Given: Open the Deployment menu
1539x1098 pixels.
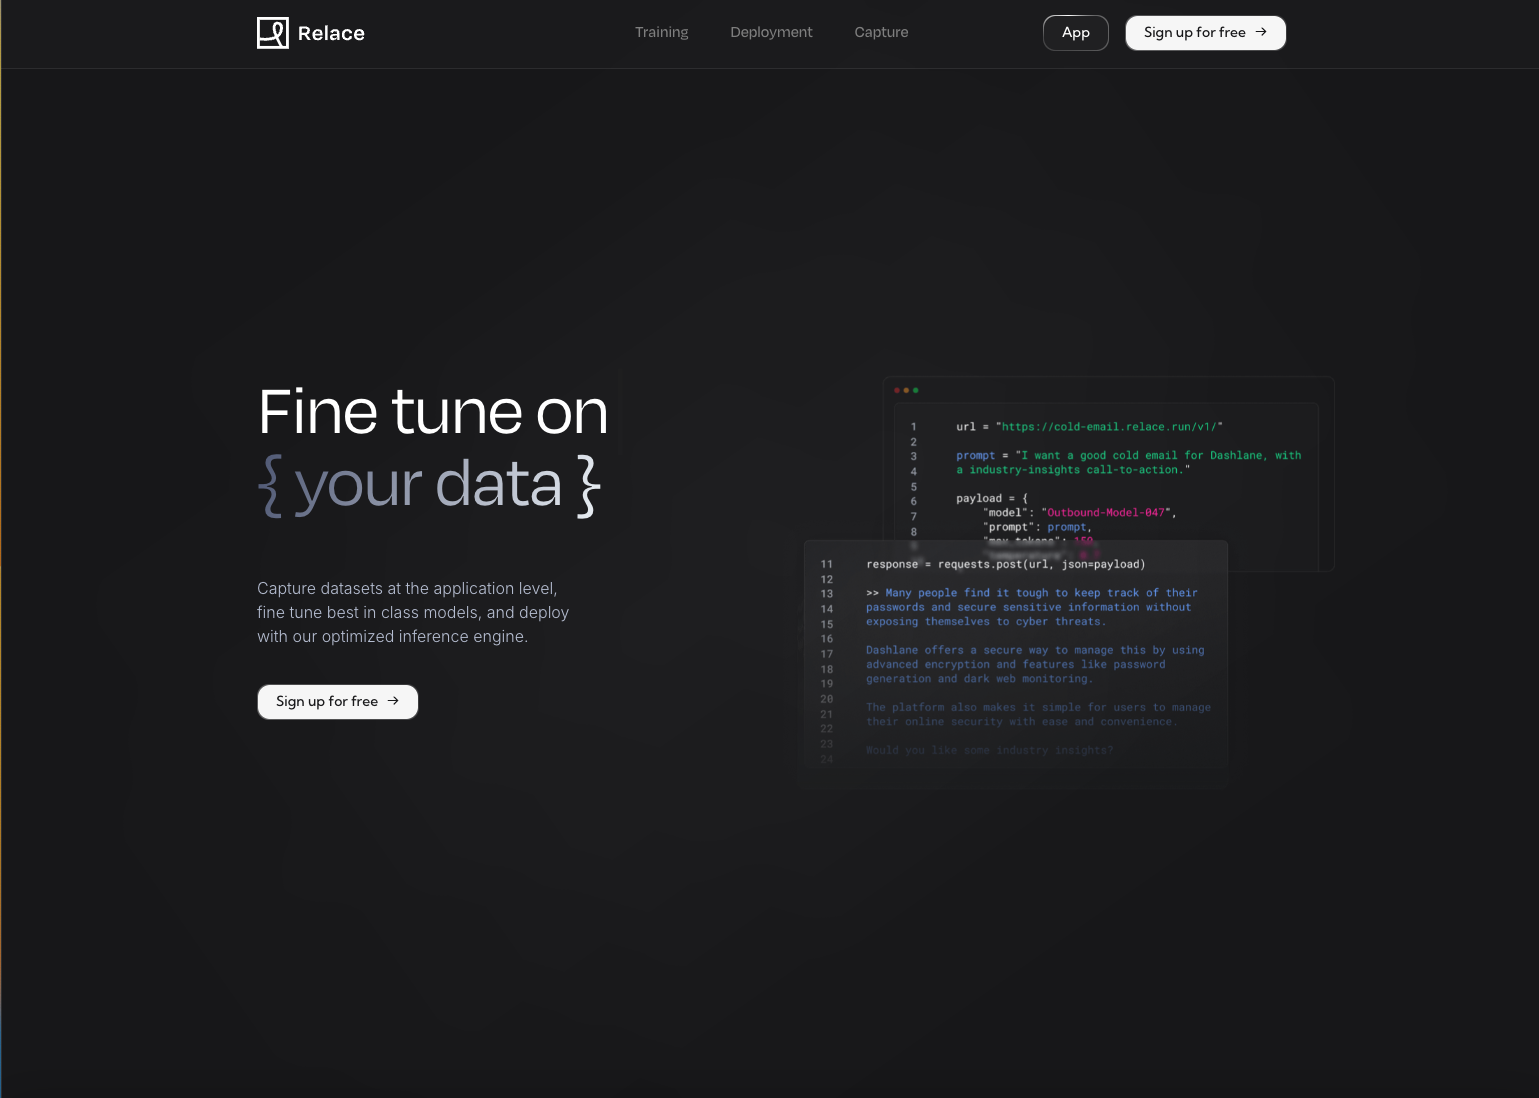Looking at the screenshot, I should pos(771,32).
